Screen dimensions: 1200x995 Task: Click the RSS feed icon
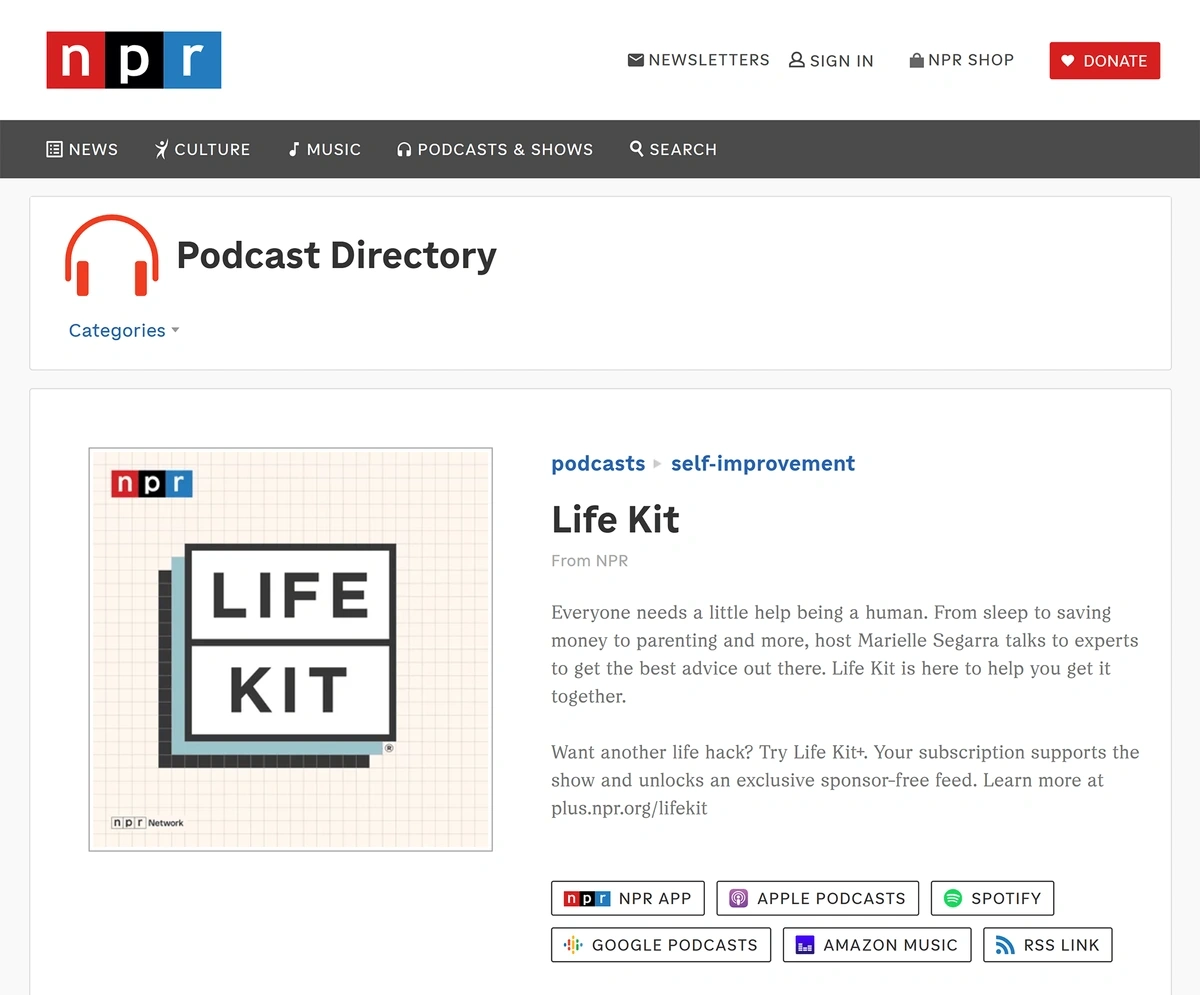1005,945
